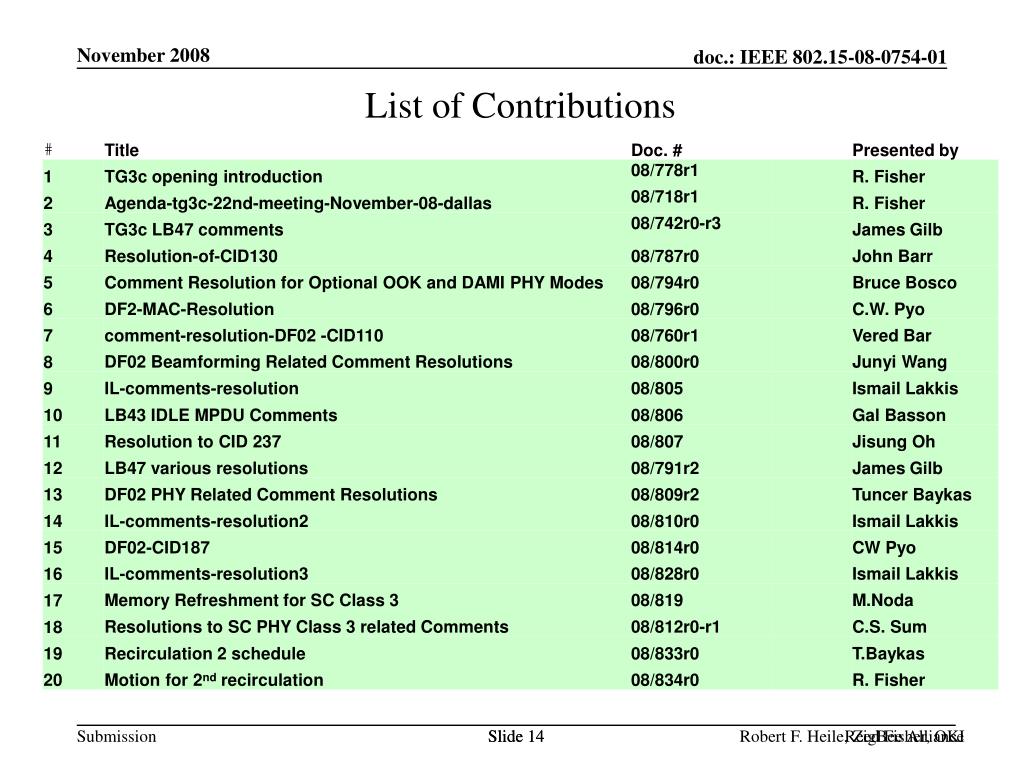The width and height of the screenshot is (1024, 768).
Task: Click document number '08/778r1'
Action: 664,170
